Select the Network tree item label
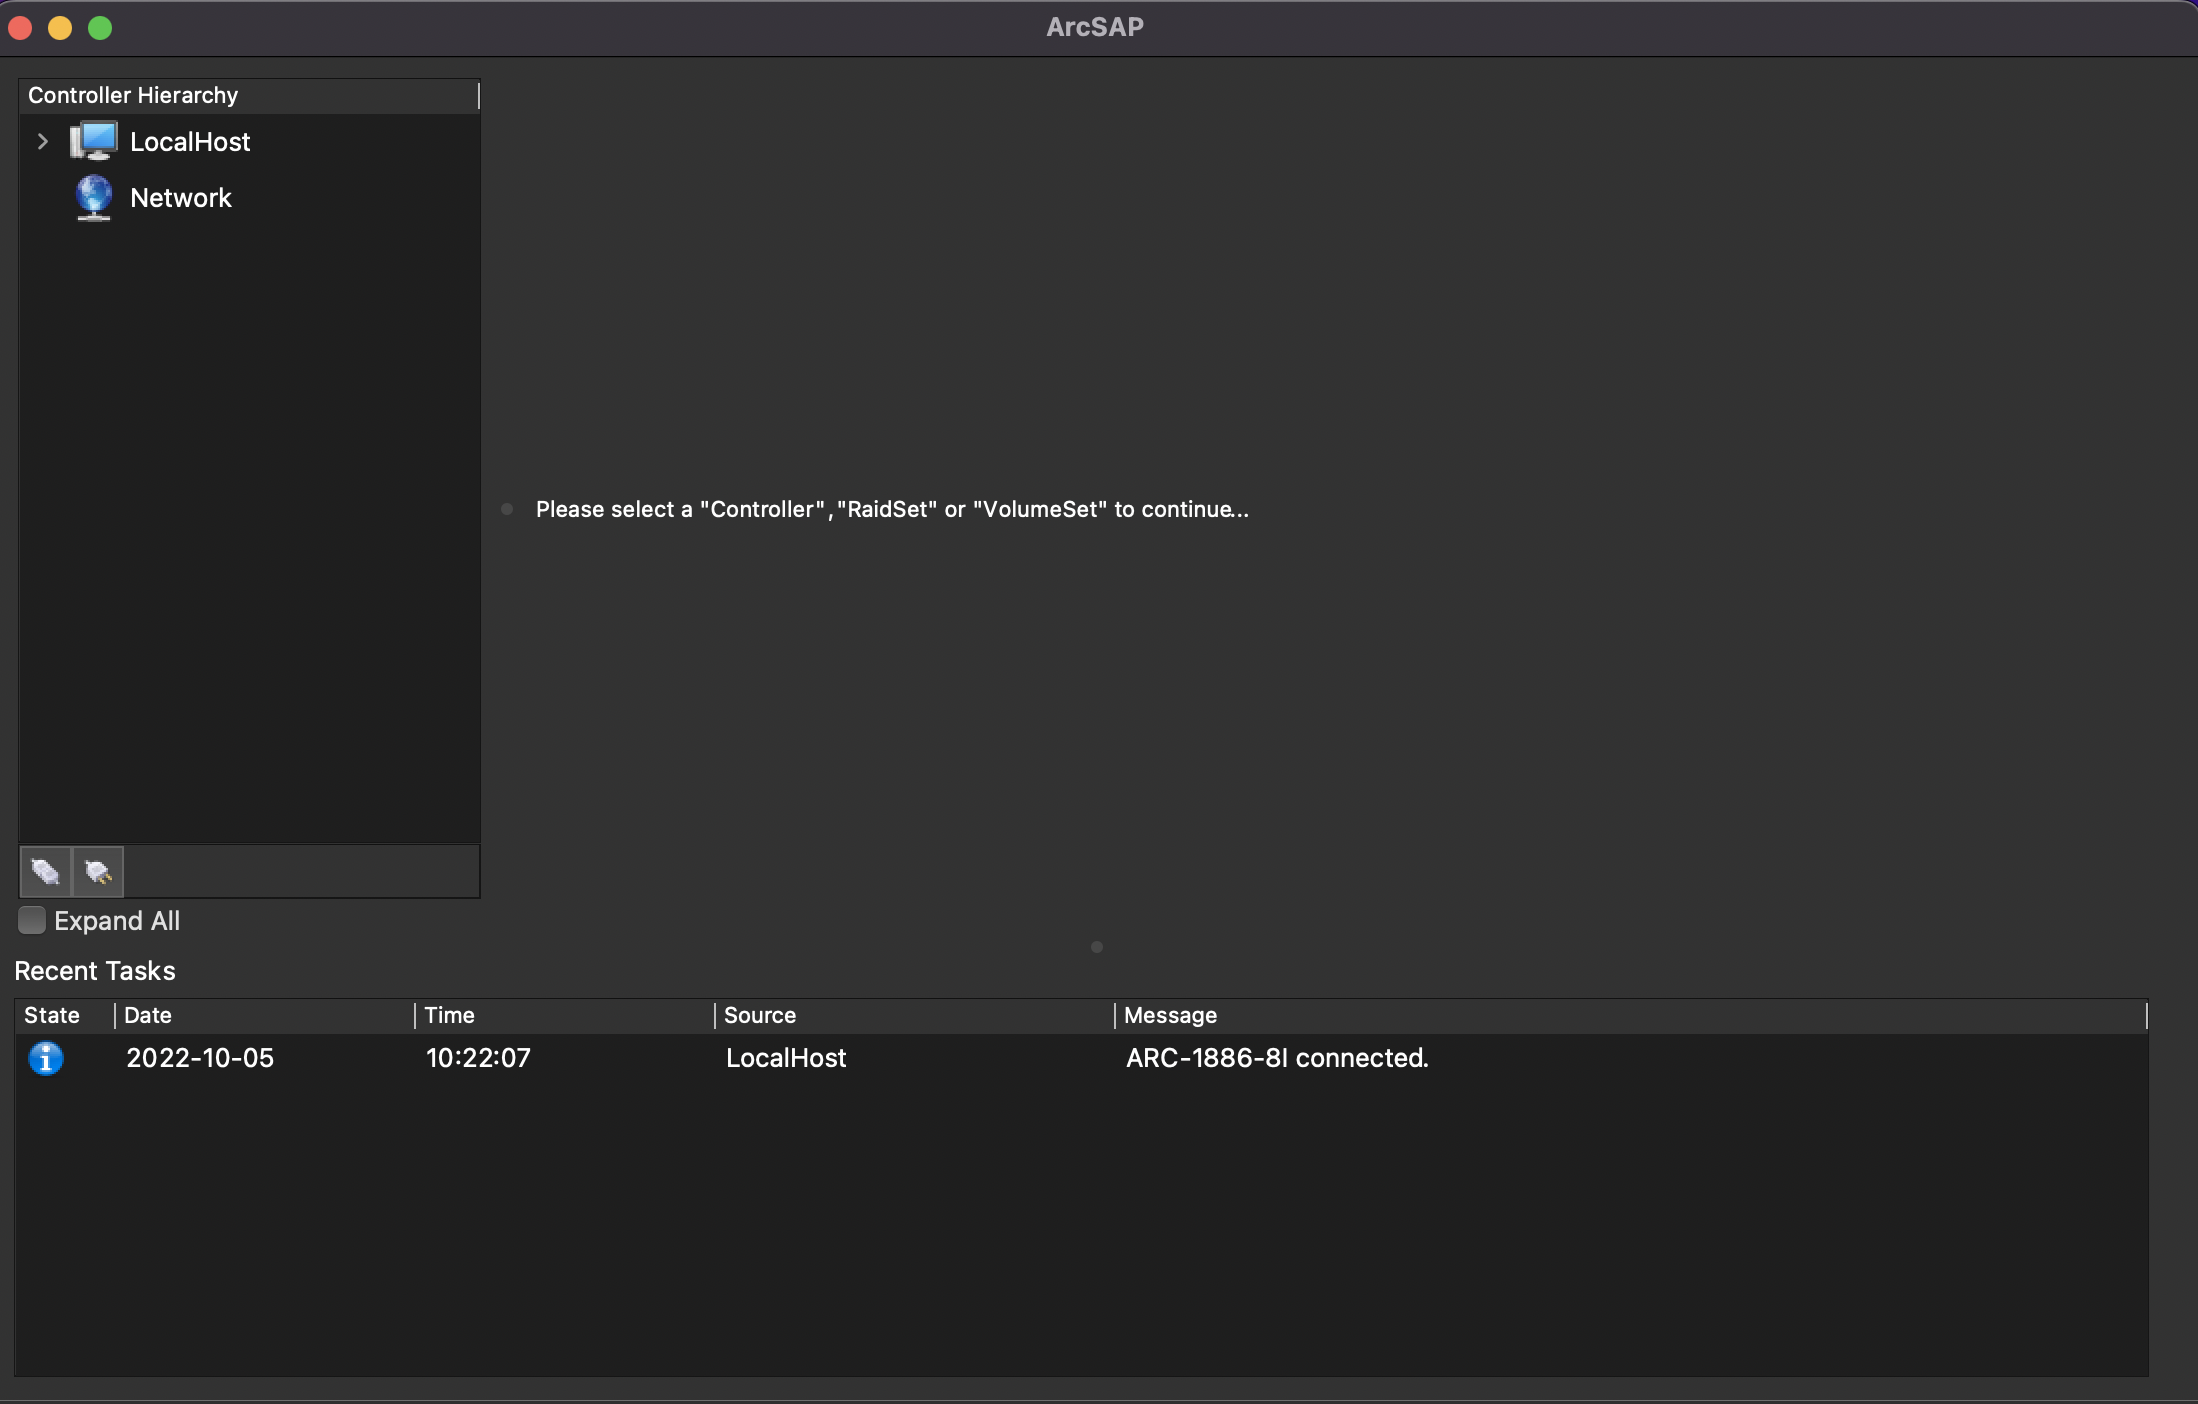Screen dimensions: 2198x1404 coord(181,198)
